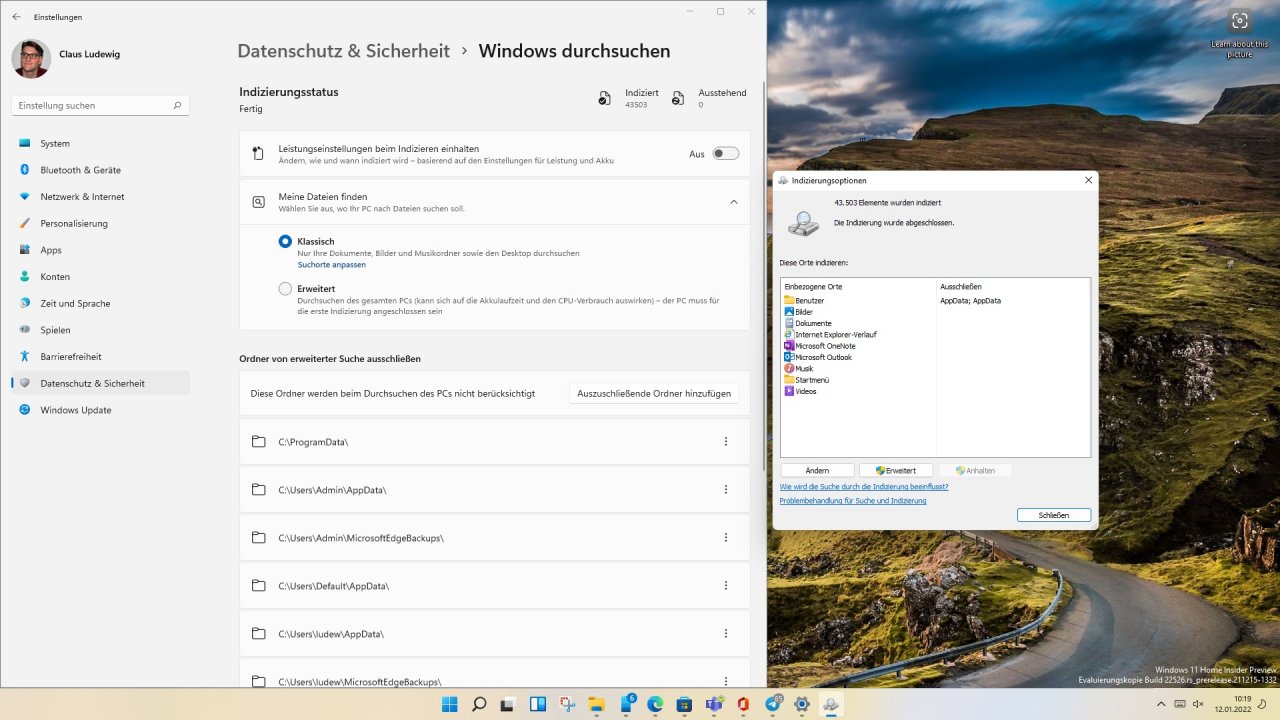
Task: Select Erweitert search mode
Action: [285, 289]
